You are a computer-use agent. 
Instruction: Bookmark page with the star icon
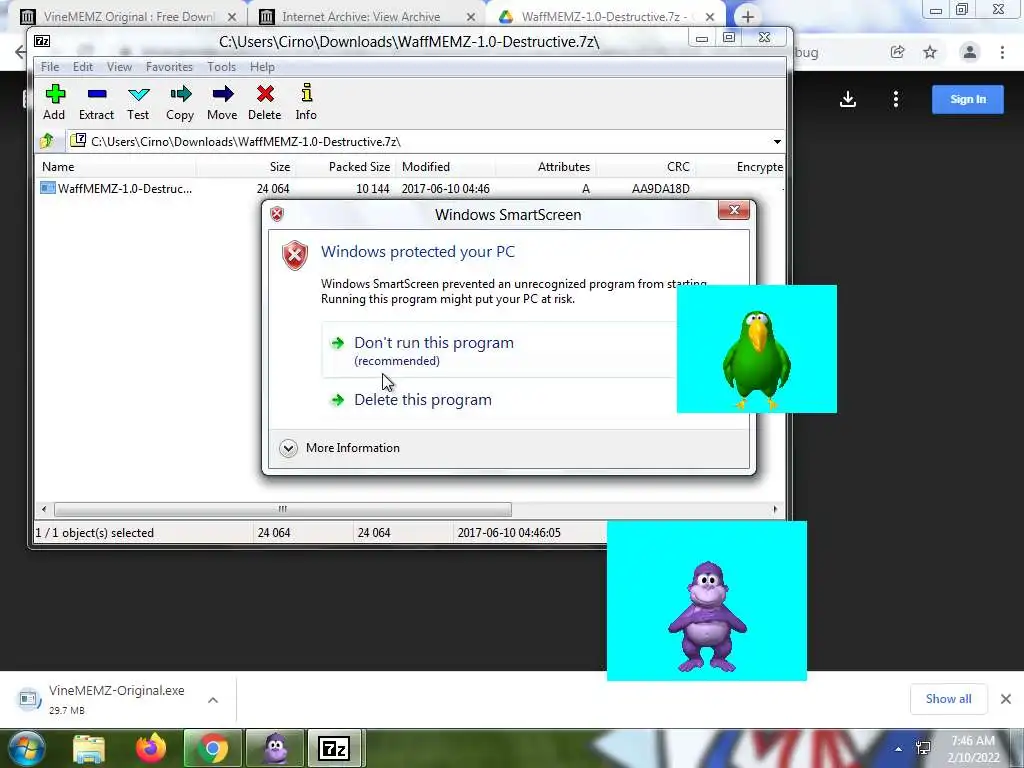[x=930, y=52]
